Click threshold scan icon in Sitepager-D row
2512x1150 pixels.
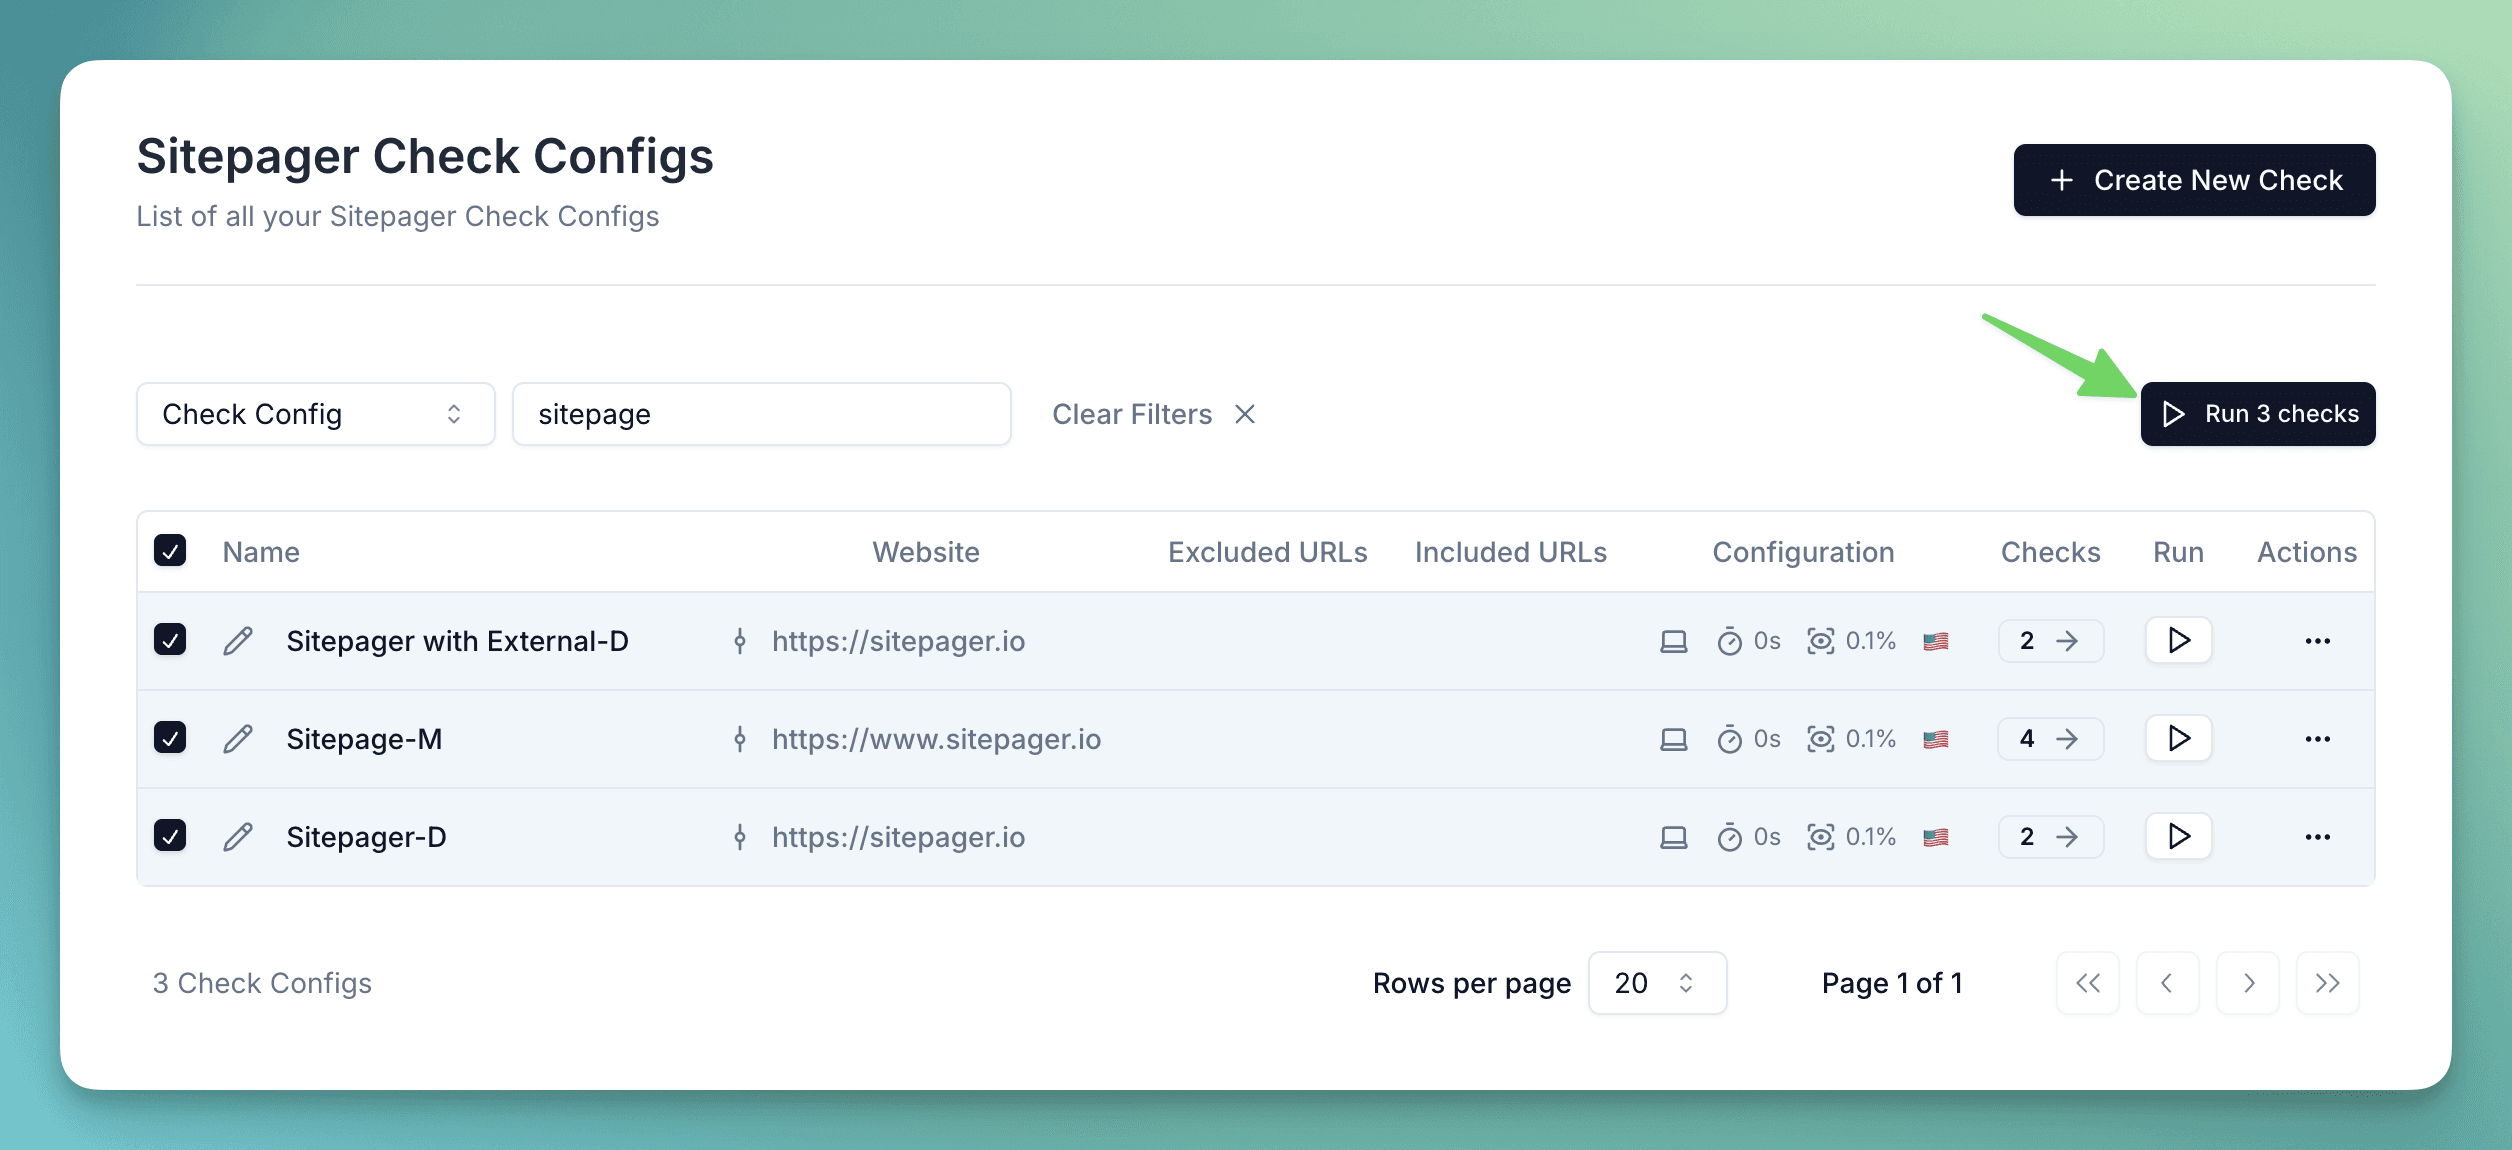tap(1821, 837)
